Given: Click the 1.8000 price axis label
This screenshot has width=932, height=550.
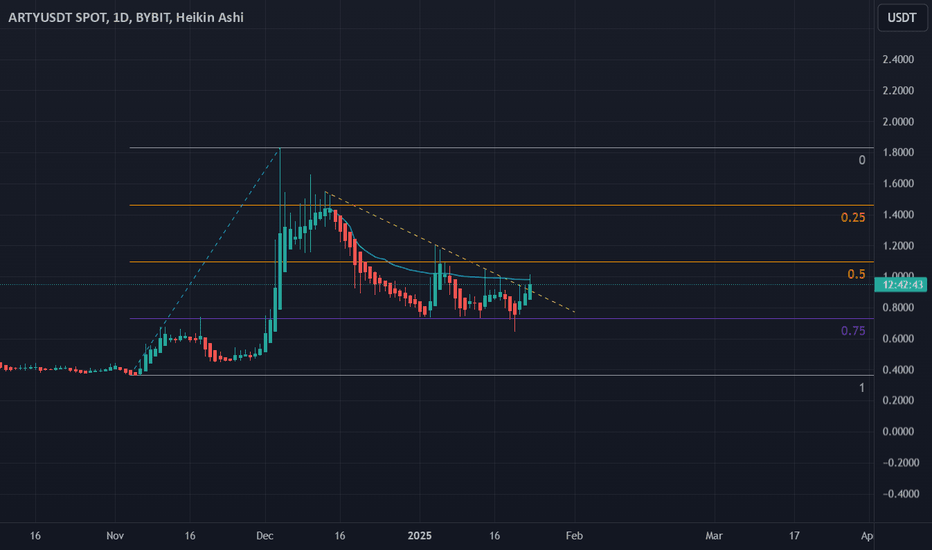Looking at the screenshot, I should [898, 152].
